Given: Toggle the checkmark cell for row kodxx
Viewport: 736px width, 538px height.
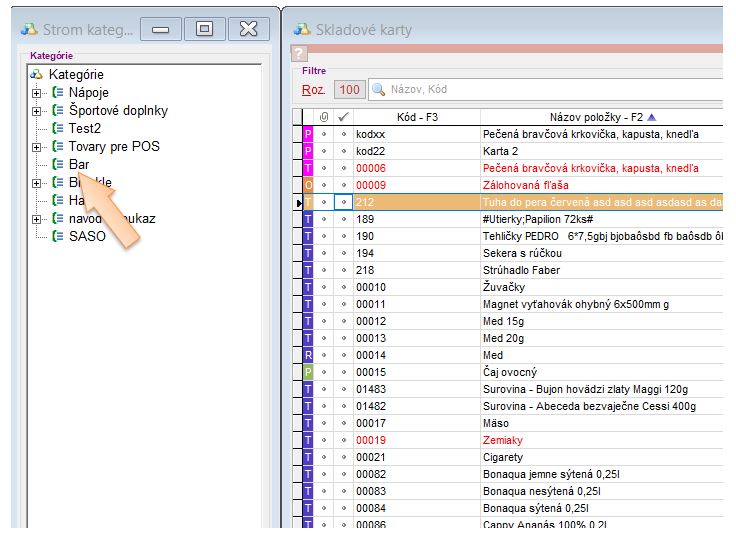Looking at the screenshot, I should 343,133.
